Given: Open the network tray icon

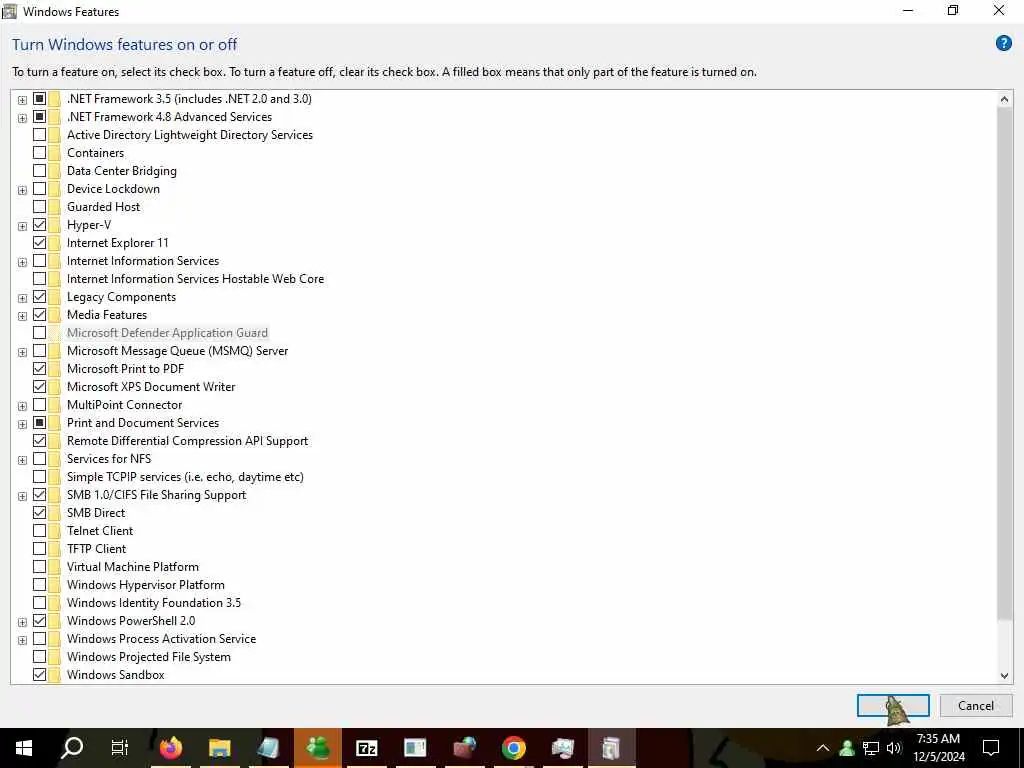Looking at the screenshot, I should [871, 748].
